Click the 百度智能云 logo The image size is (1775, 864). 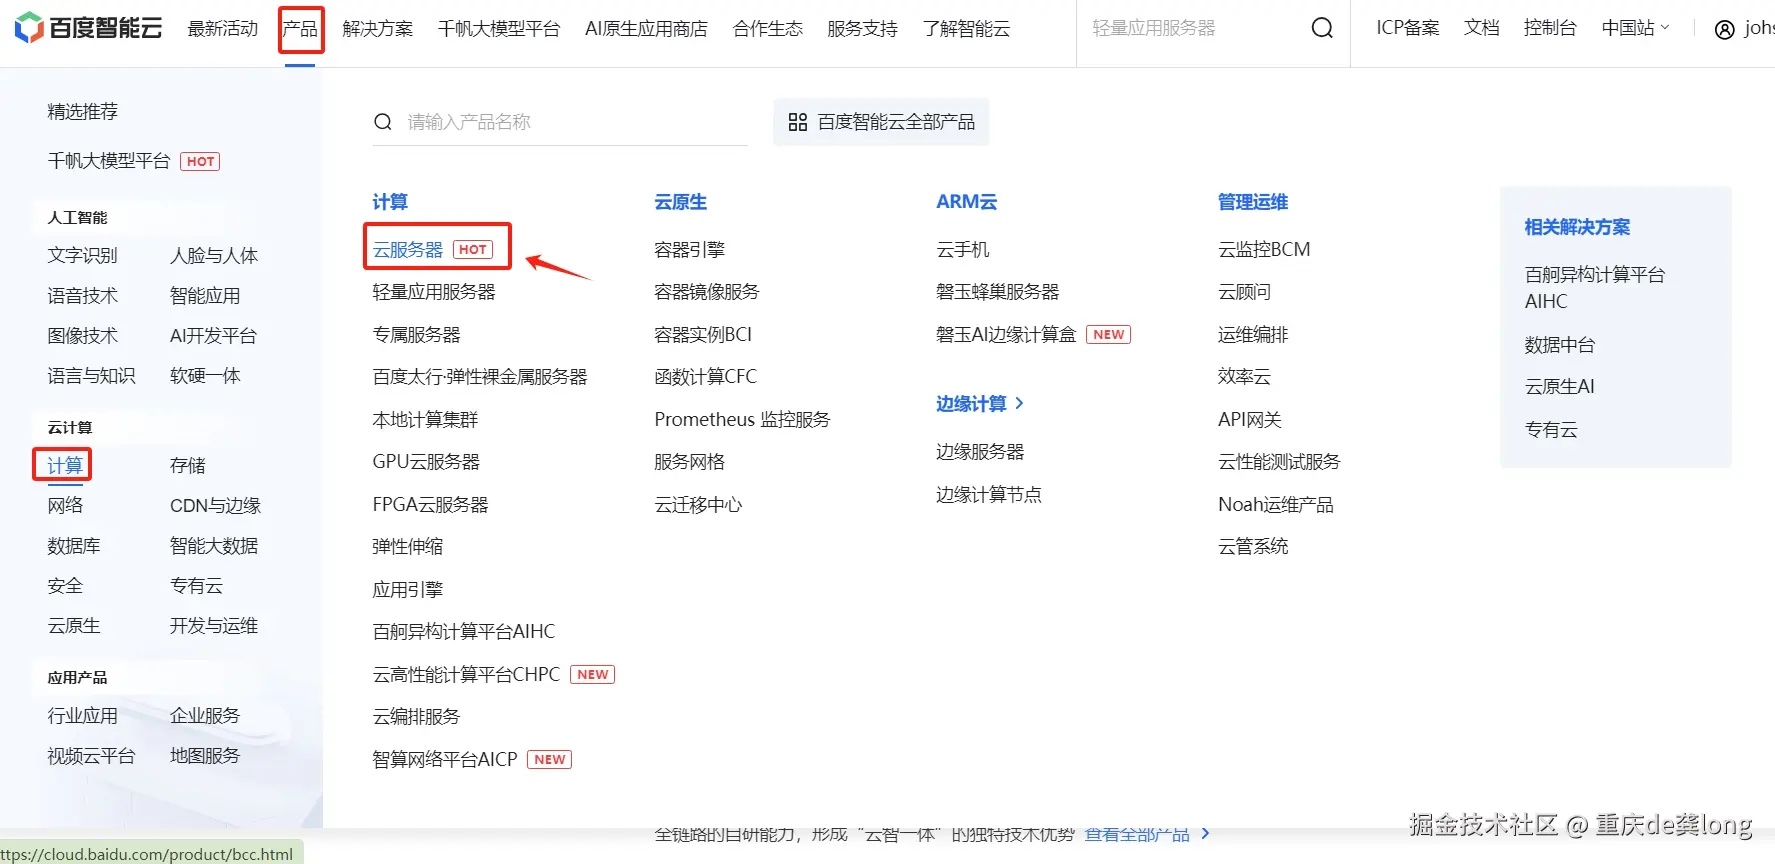[88, 28]
